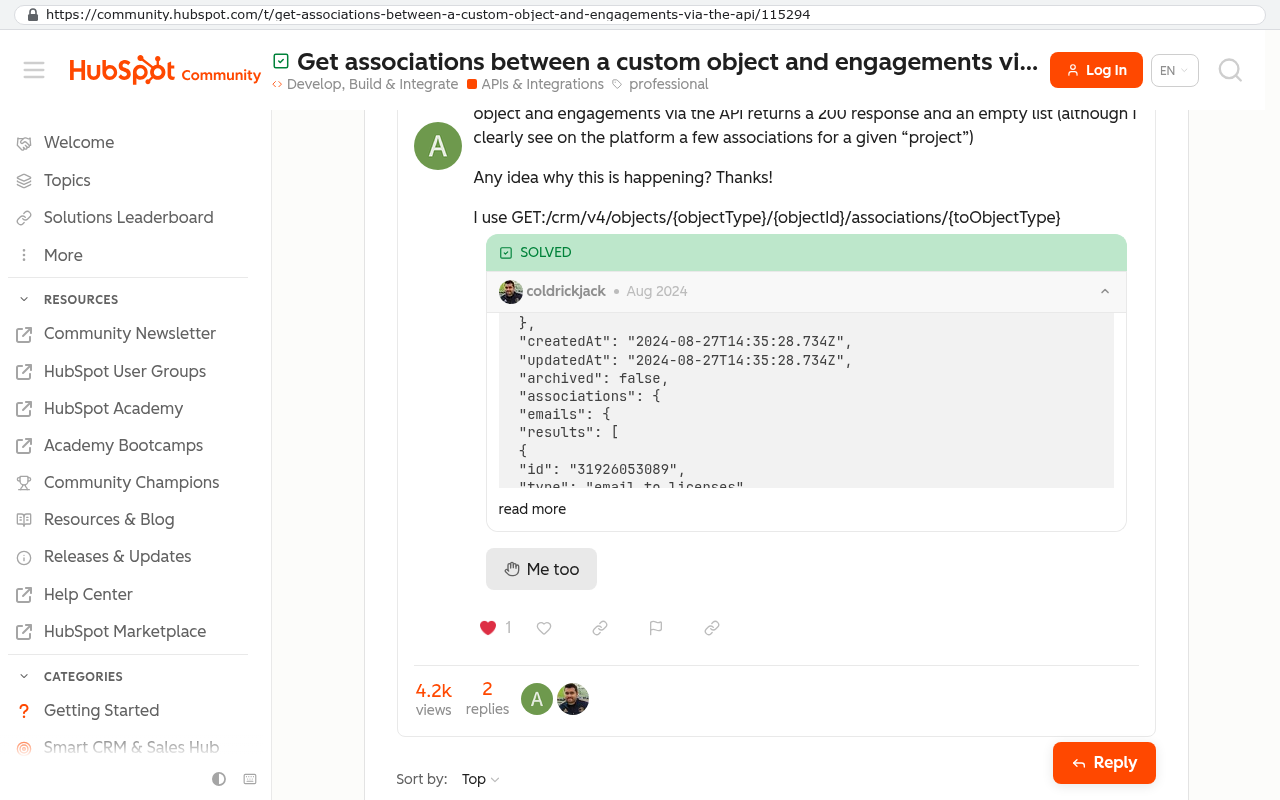This screenshot has height=800, width=1280.
Task: Click coldrickjack's avatar in the solved quote
Action: point(511,292)
